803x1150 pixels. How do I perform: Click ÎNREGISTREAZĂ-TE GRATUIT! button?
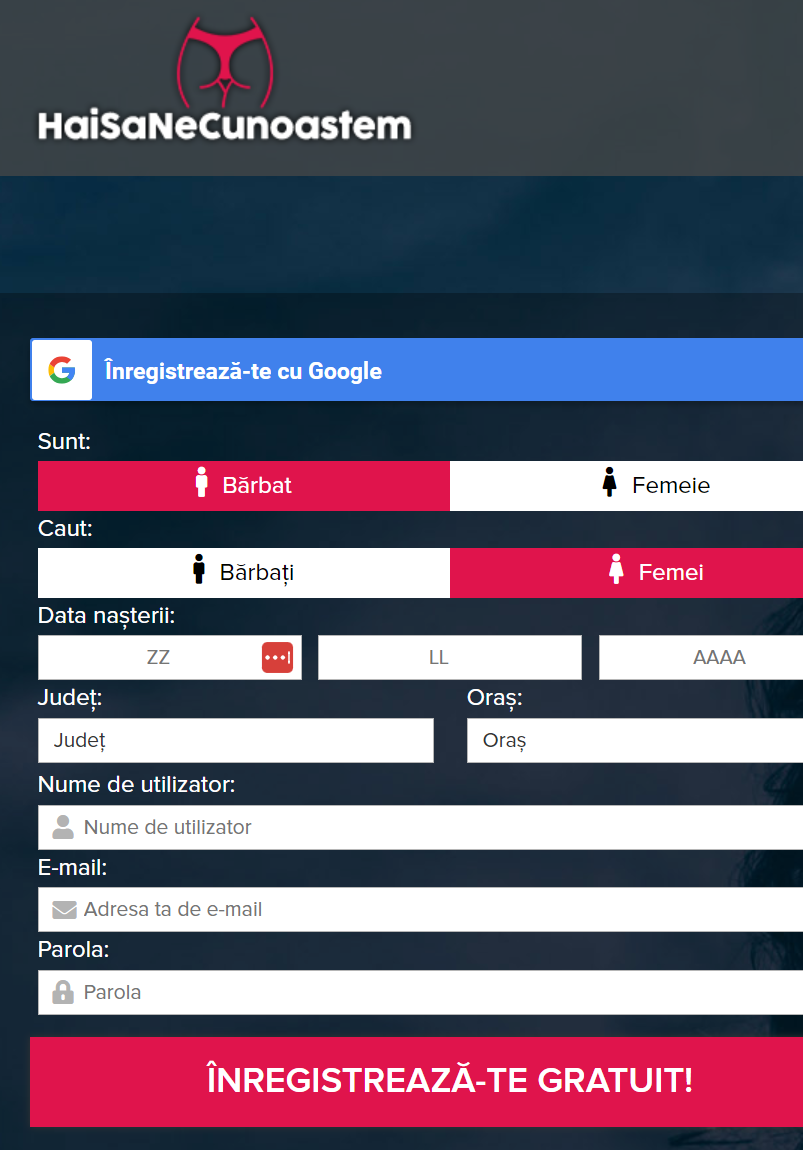[417, 1081]
